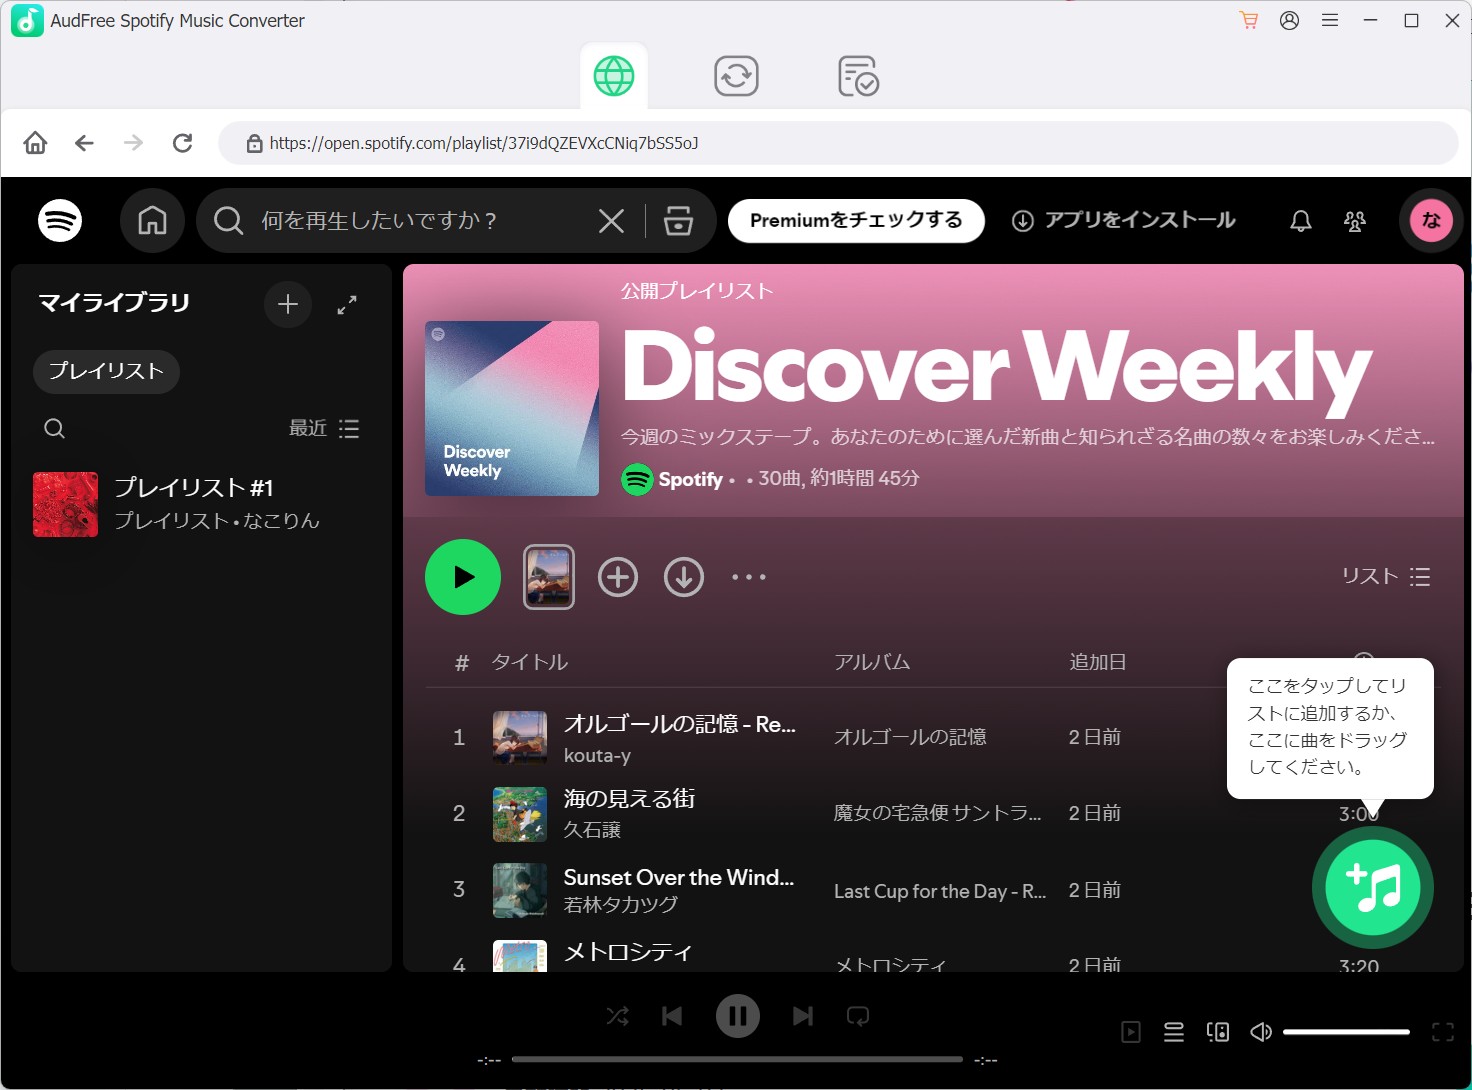1472x1090 pixels.
Task: Add playlist to library with plus circle
Action: pos(618,577)
